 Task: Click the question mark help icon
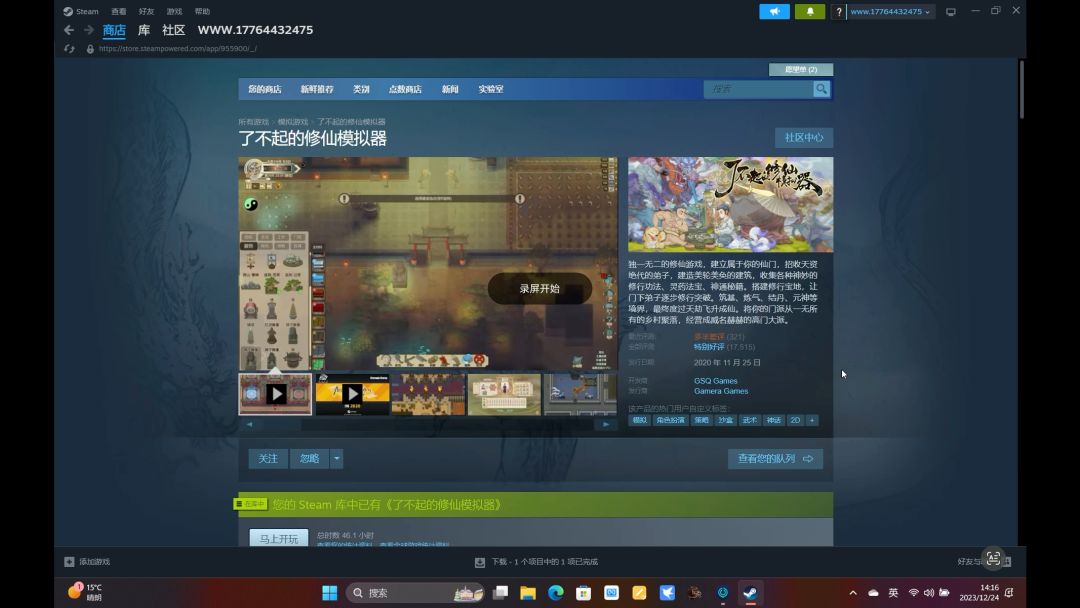tap(838, 12)
